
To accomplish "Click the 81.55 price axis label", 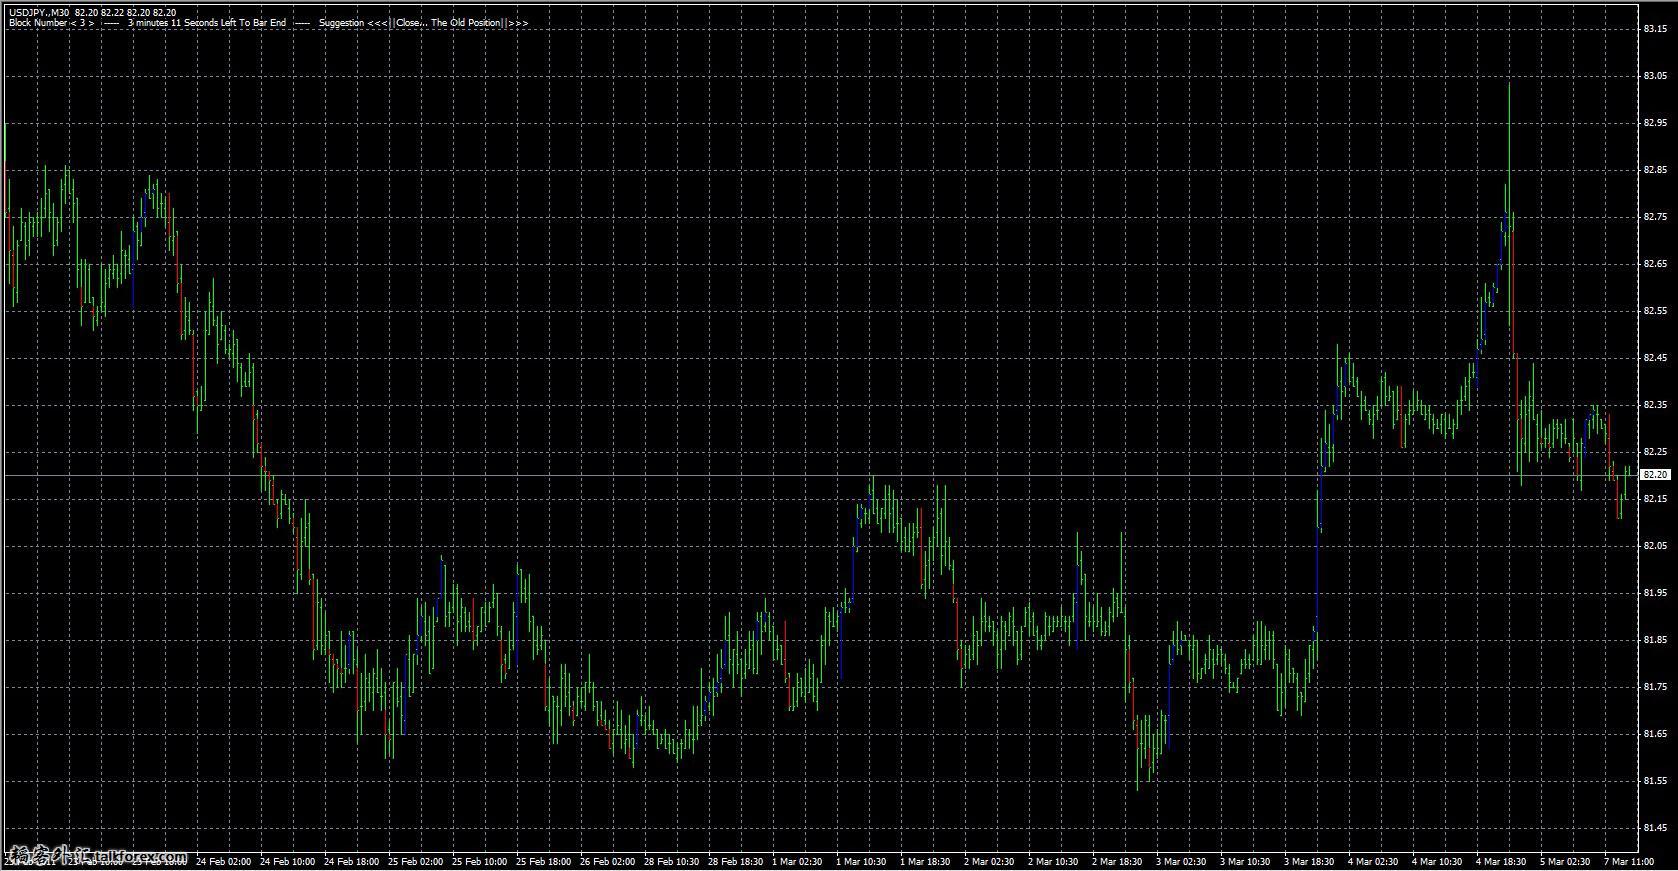I will (1654, 781).
